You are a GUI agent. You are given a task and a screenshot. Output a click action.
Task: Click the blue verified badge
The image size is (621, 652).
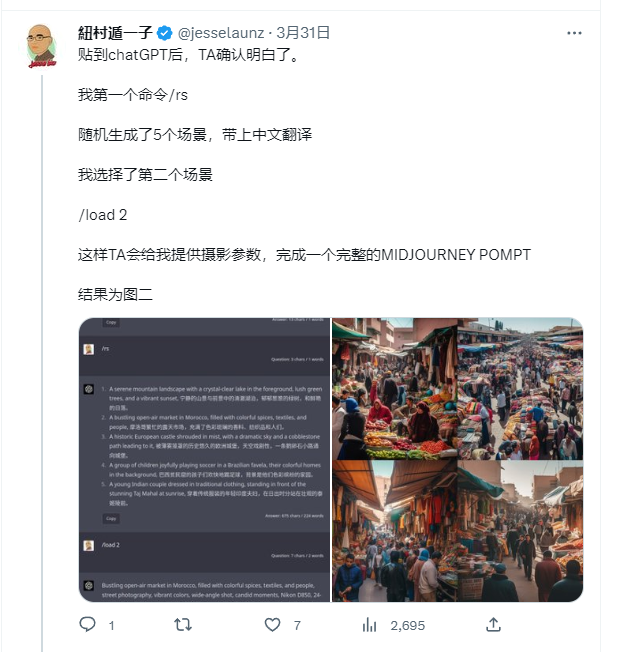point(165,33)
